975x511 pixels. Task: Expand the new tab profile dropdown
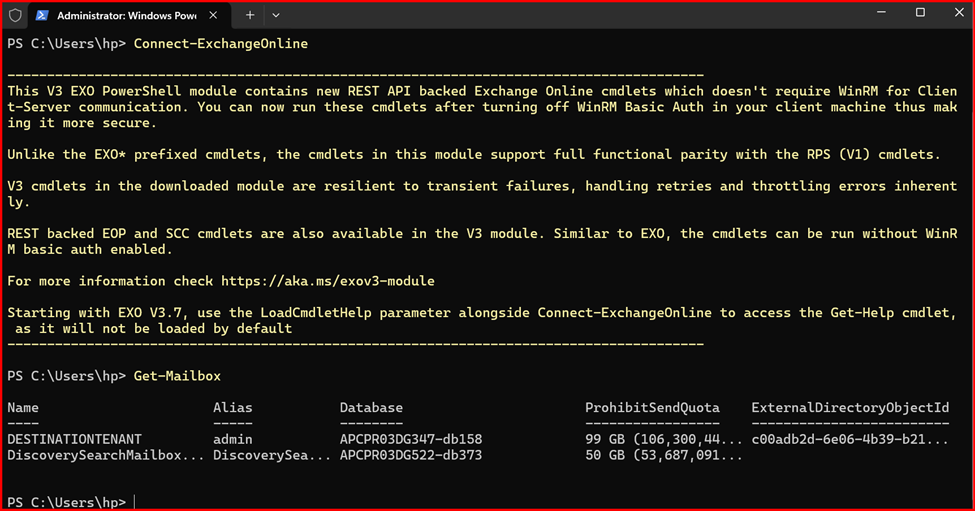pyautogui.click(x=276, y=16)
